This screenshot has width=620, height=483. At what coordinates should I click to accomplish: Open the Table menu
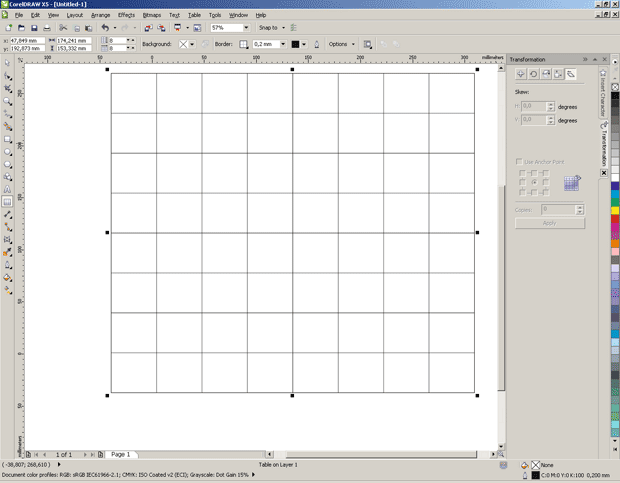tap(194, 15)
